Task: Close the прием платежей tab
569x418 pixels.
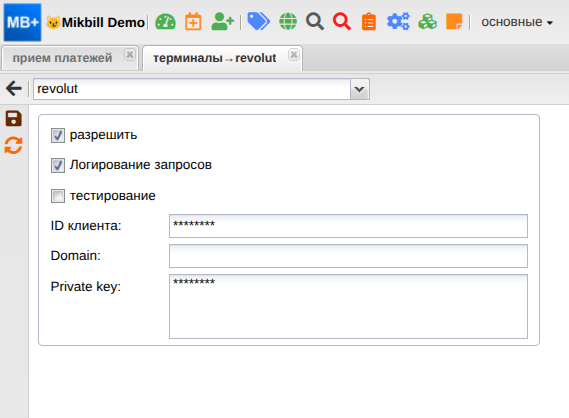Action: pos(130,55)
